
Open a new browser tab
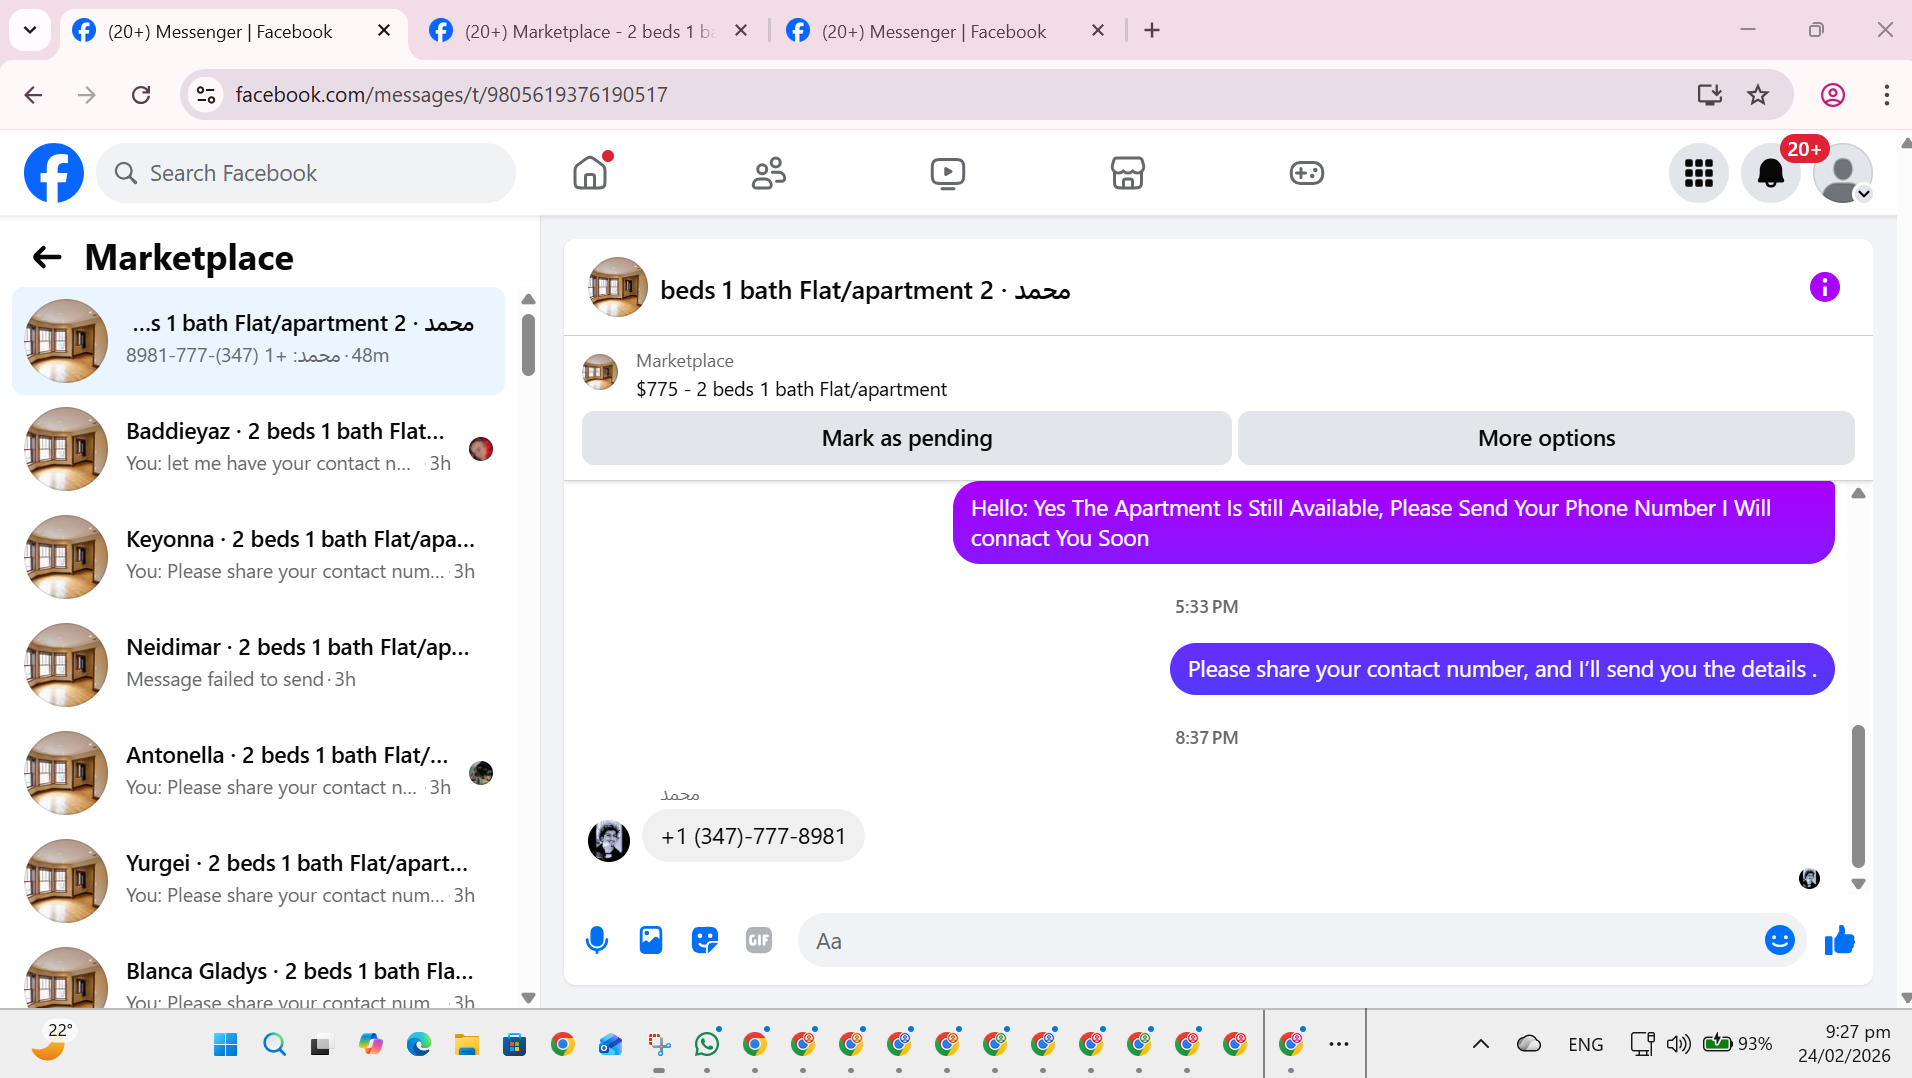(x=1152, y=31)
